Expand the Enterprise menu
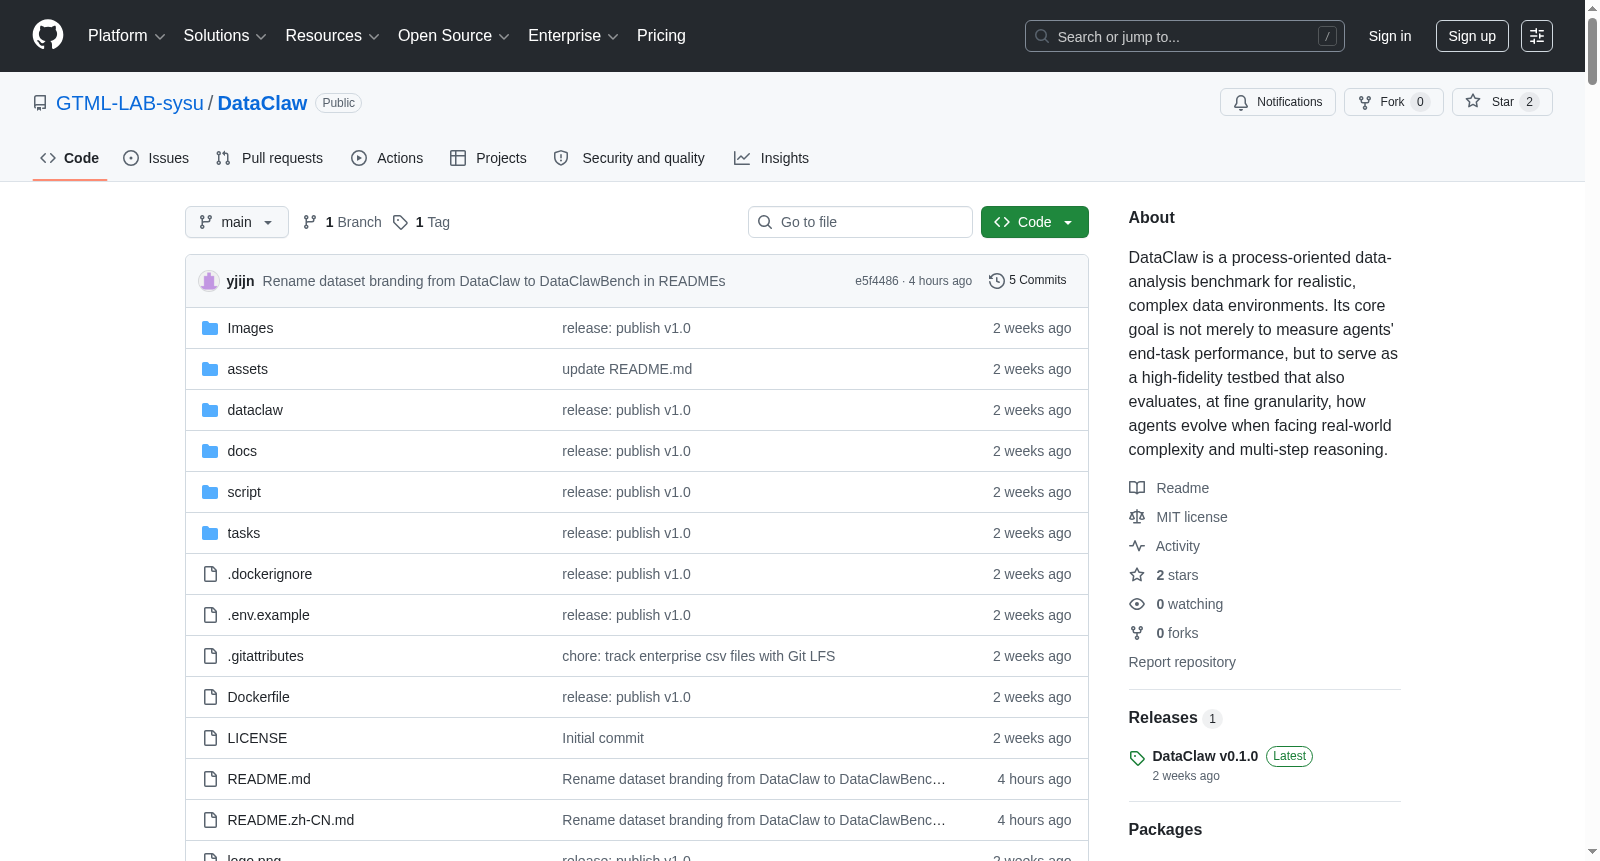This screenshot has width=1600, height=861. click(573, 36)
